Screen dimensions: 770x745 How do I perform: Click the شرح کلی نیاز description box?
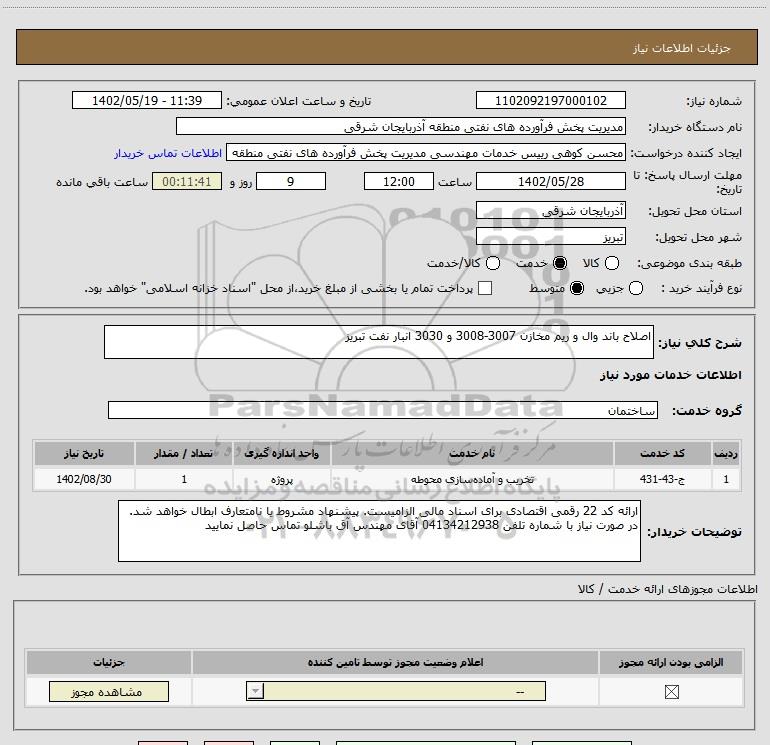click(x=379, y=342)
